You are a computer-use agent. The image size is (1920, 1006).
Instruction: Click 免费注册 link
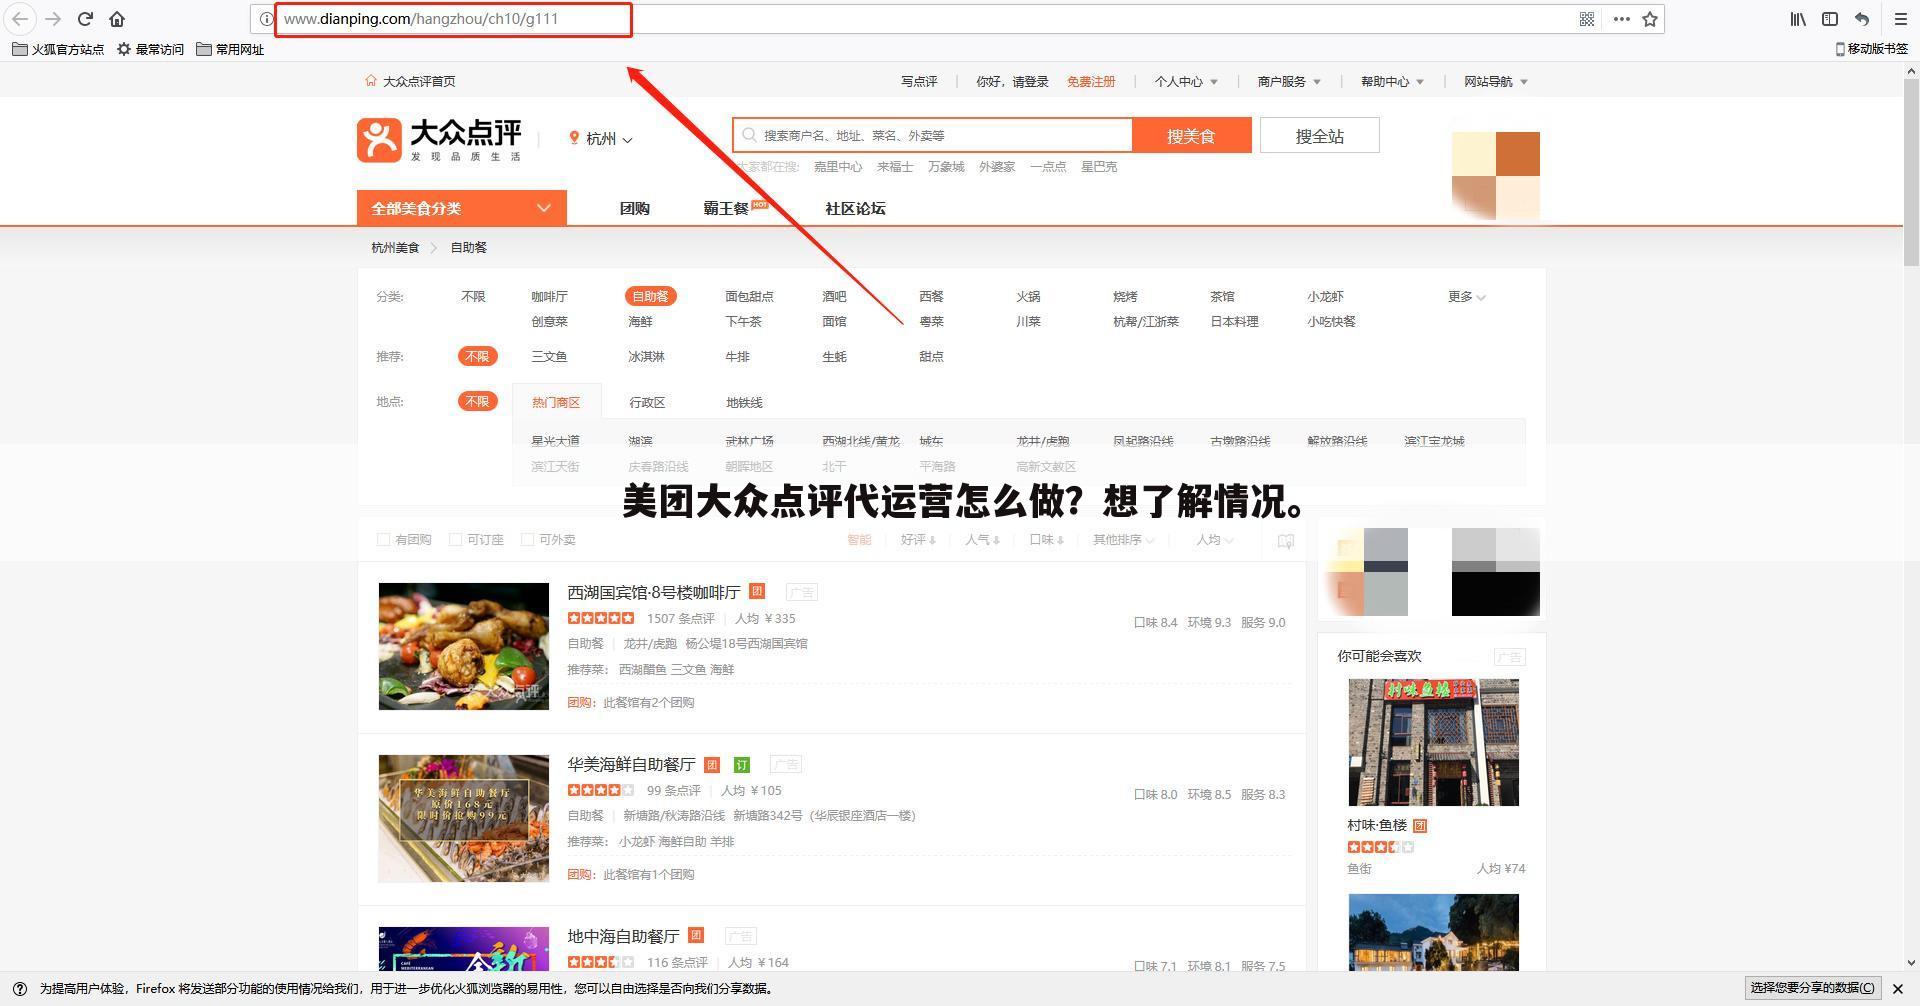1091,81
